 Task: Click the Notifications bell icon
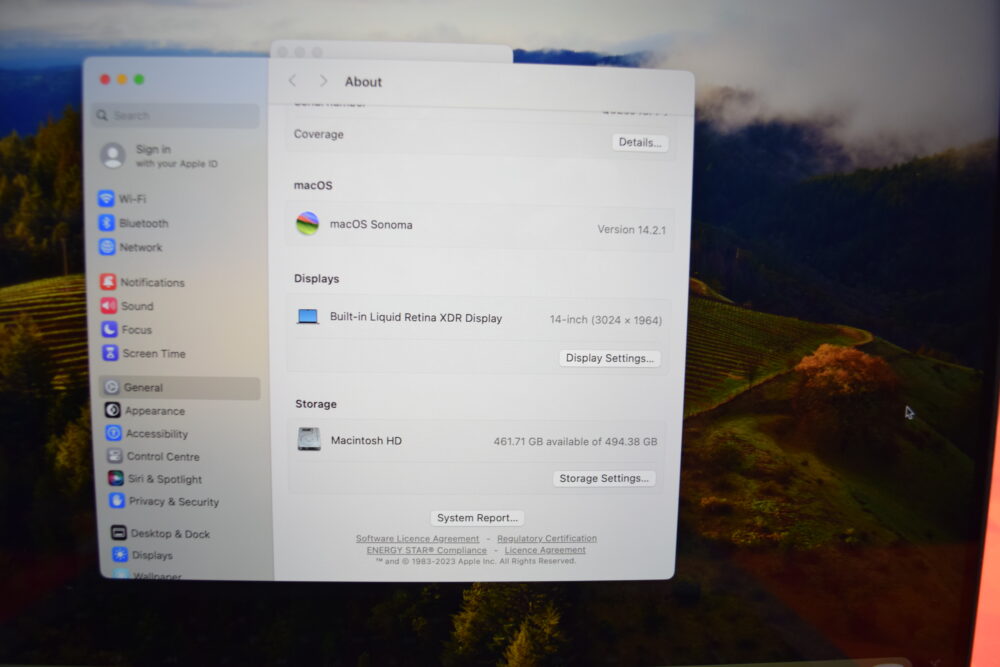click(108, 281)
